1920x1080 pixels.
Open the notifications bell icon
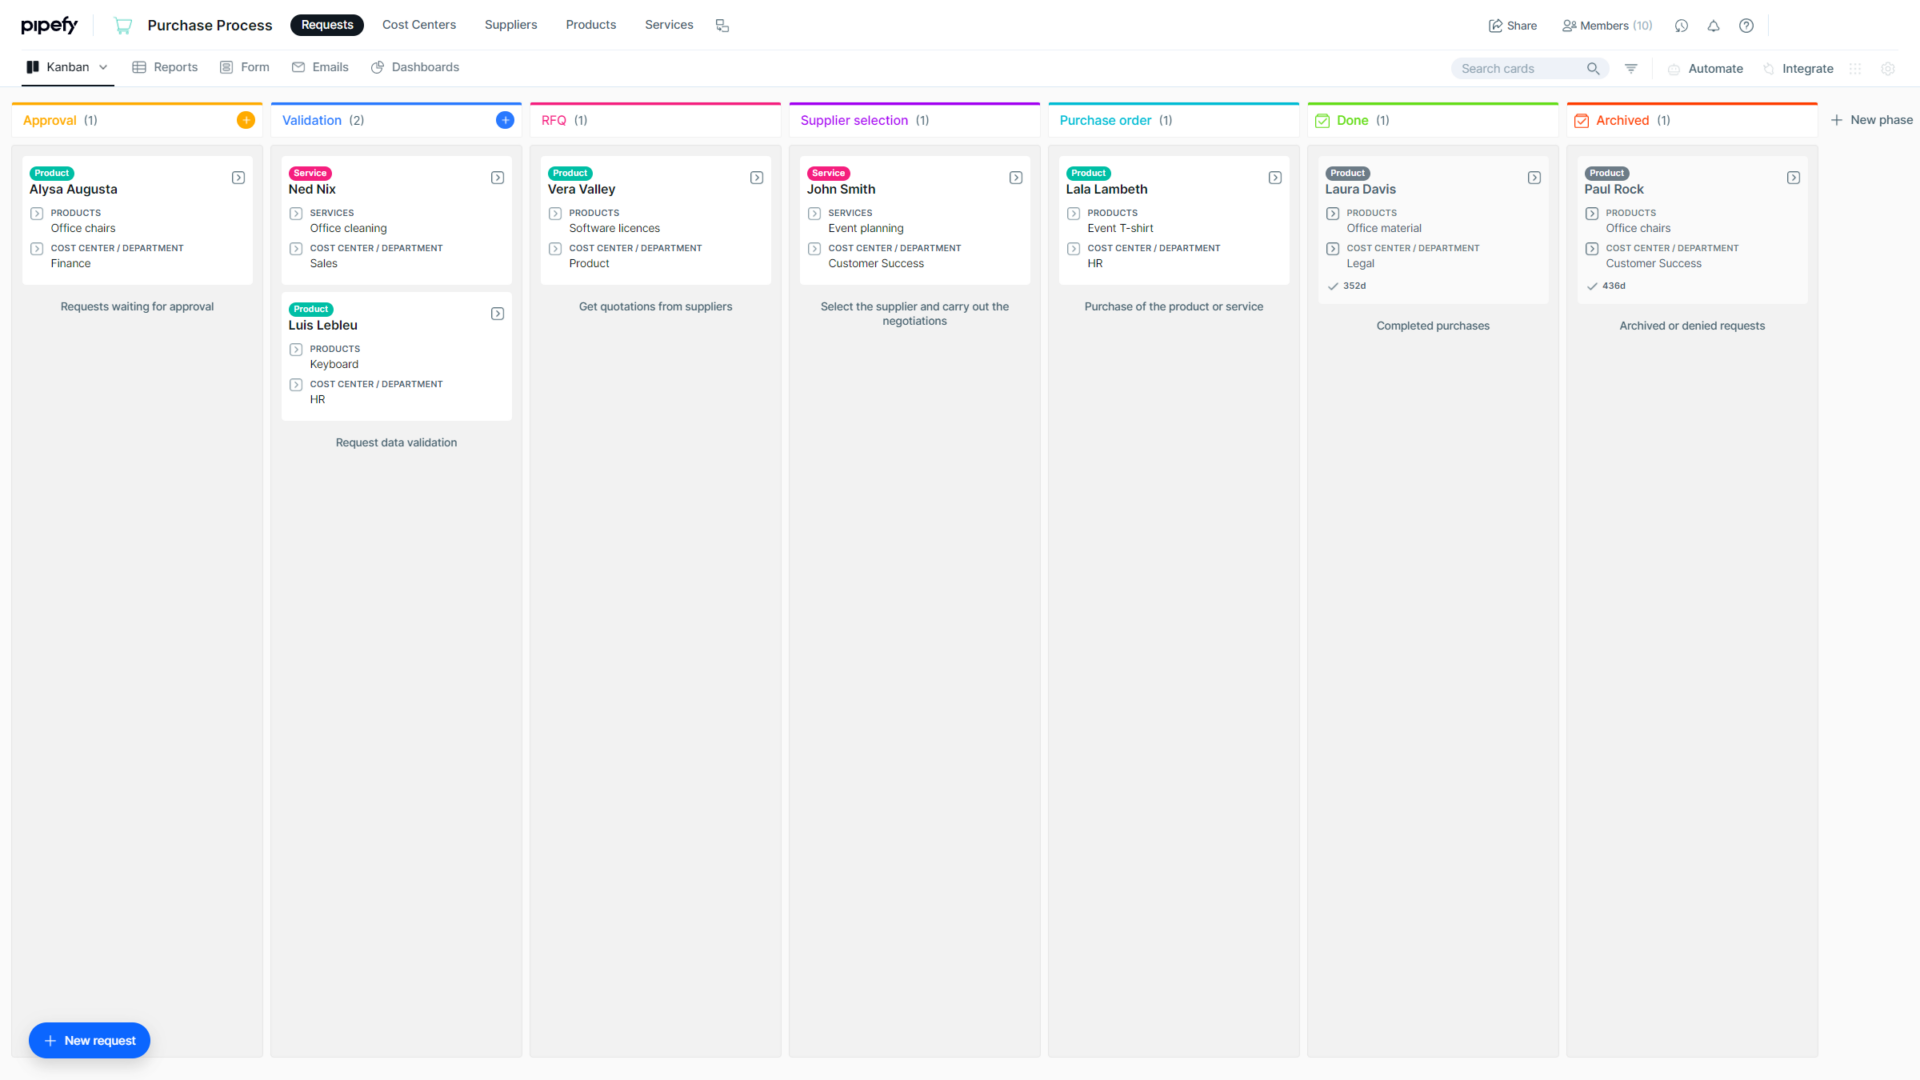pos(1713,26)
